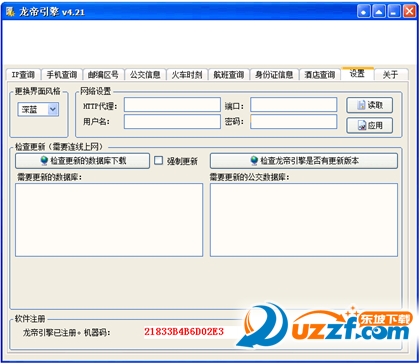Select the 公交信息 tab
This screenshot has height=364, width=420.
pos(145,75)
